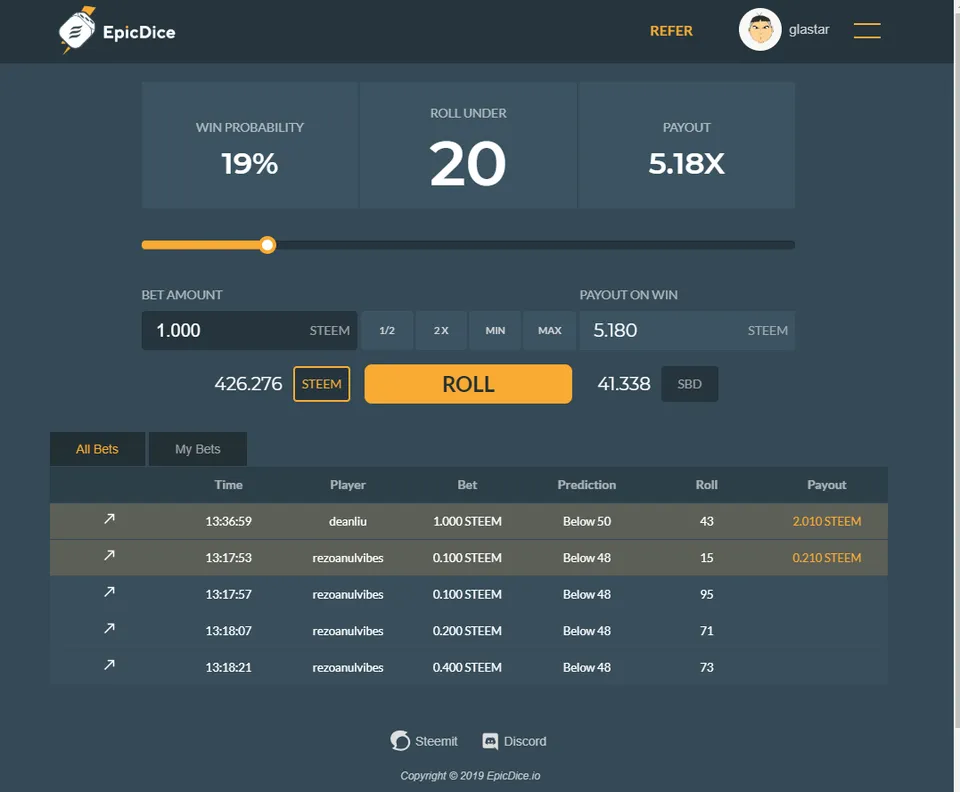Click the time 13:18:07 cell
The width and height of the screenshot is (960, 792).
click(x=228, y=630)
